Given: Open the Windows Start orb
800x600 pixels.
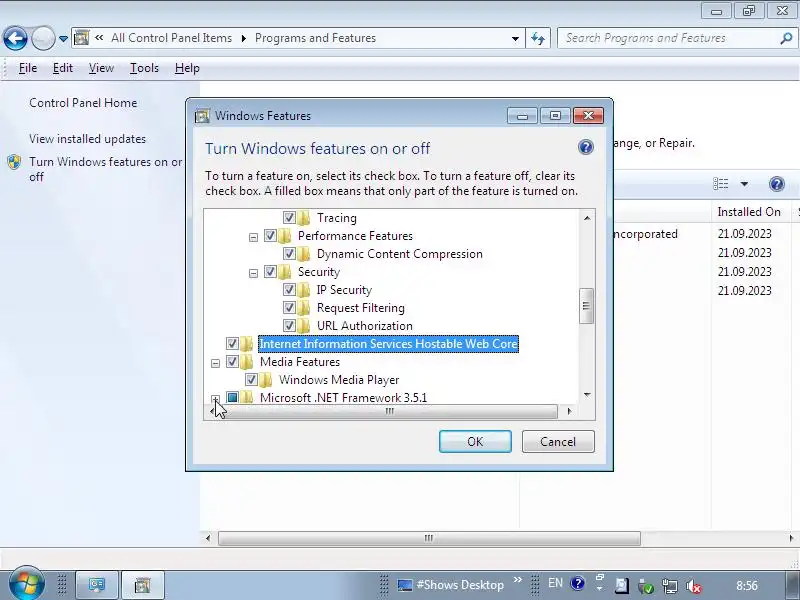Looking at the screenshot, I should (x=26, y=584).
